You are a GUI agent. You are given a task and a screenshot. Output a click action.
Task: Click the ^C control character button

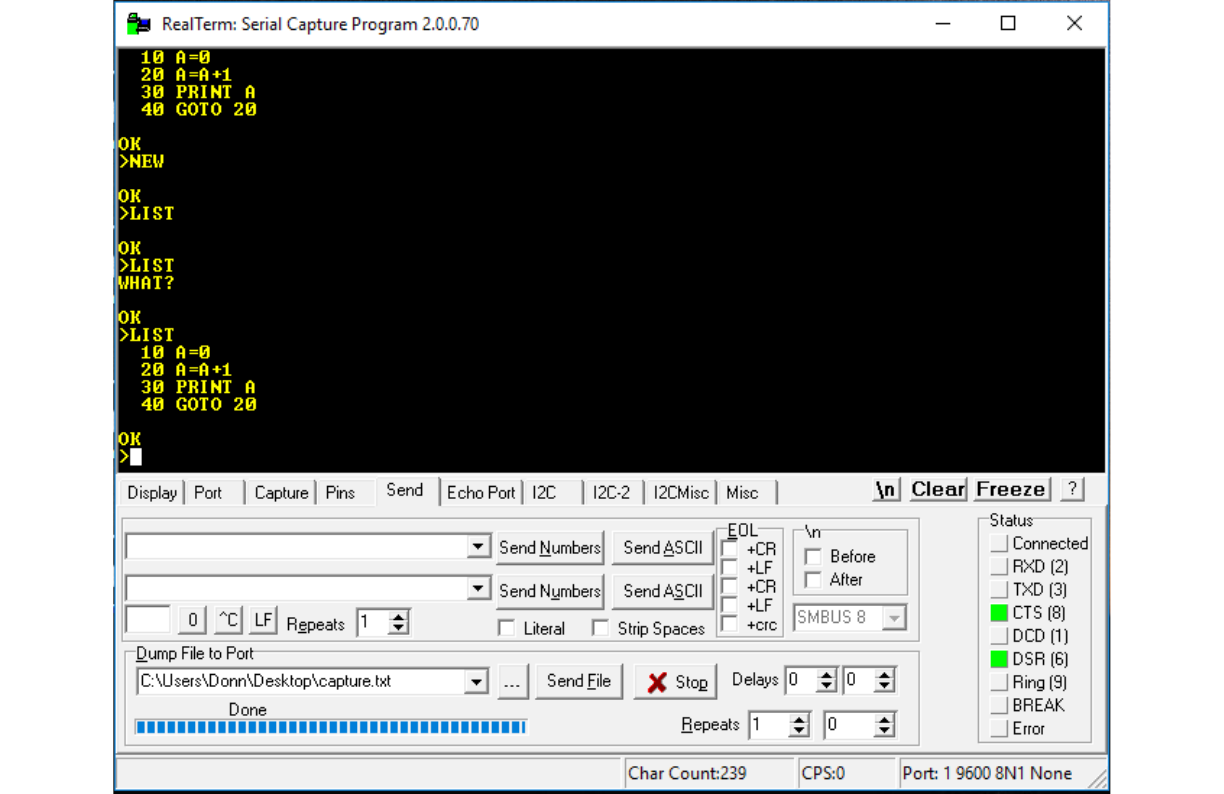point(229,620)
